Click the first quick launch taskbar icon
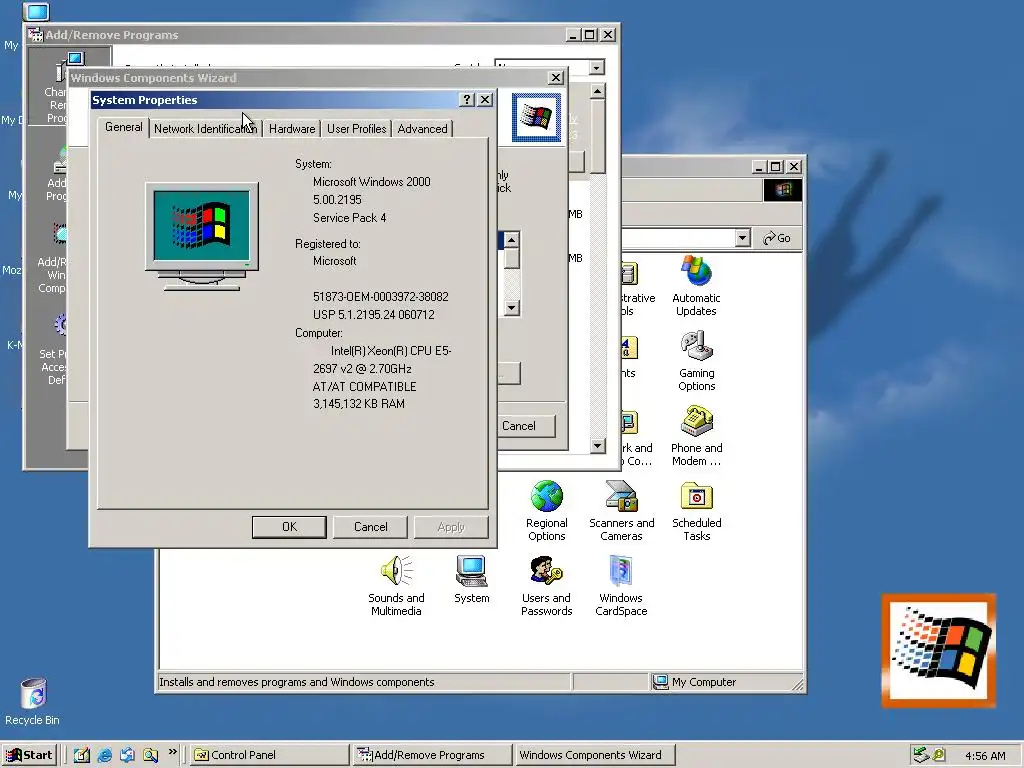This screenshot has height=768, width=1024. click(x=82, y=755)
